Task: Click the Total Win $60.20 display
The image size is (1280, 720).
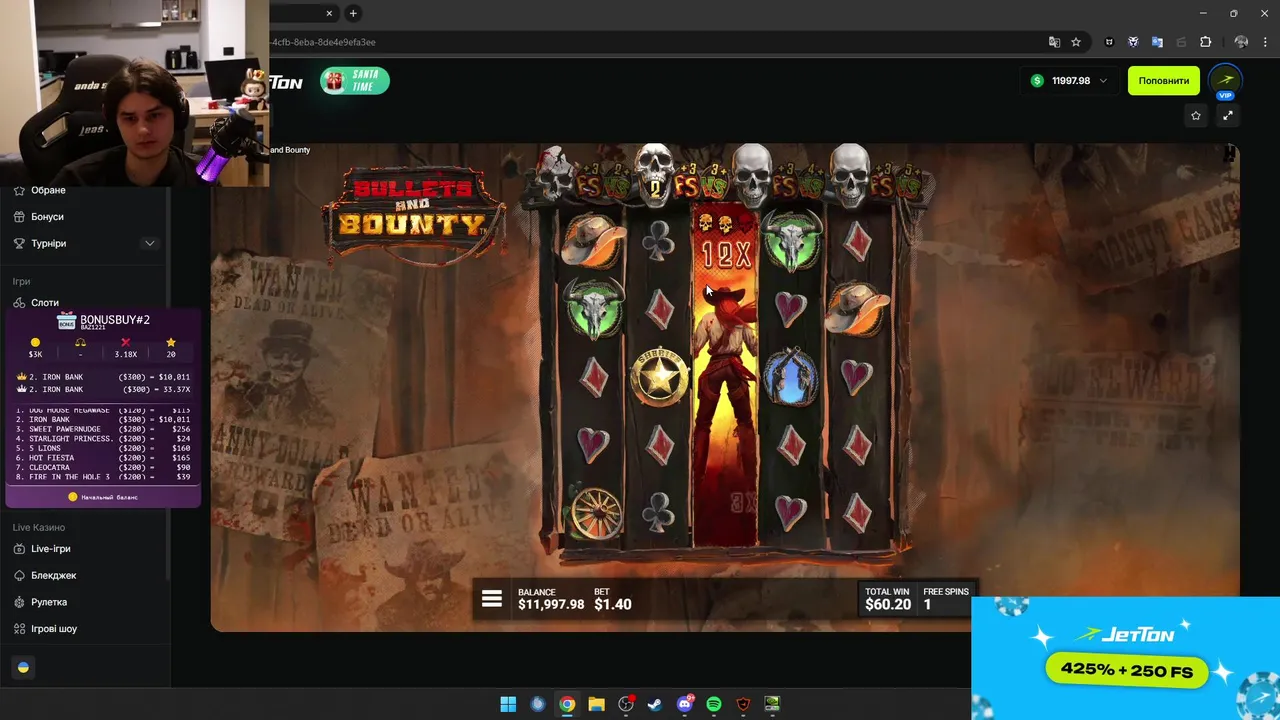Action: [x=888, y=599]
